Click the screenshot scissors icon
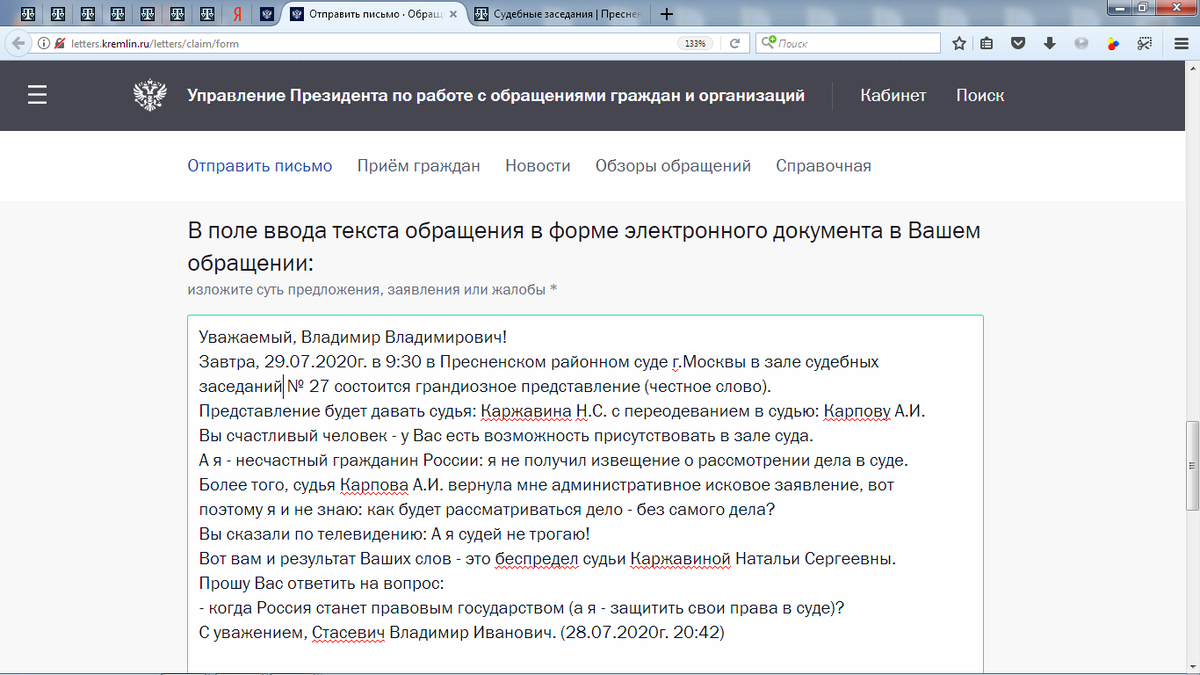This screenshot has width=1200, height=675. point(1145,43)
